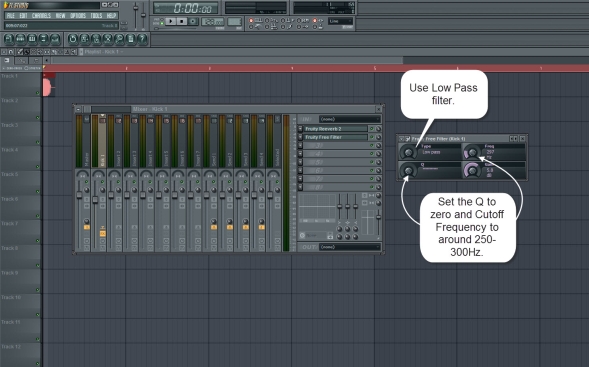Open the Playlist - Kick 1 title dropdown
The image size is (589, 367).
tap(104, 52)
